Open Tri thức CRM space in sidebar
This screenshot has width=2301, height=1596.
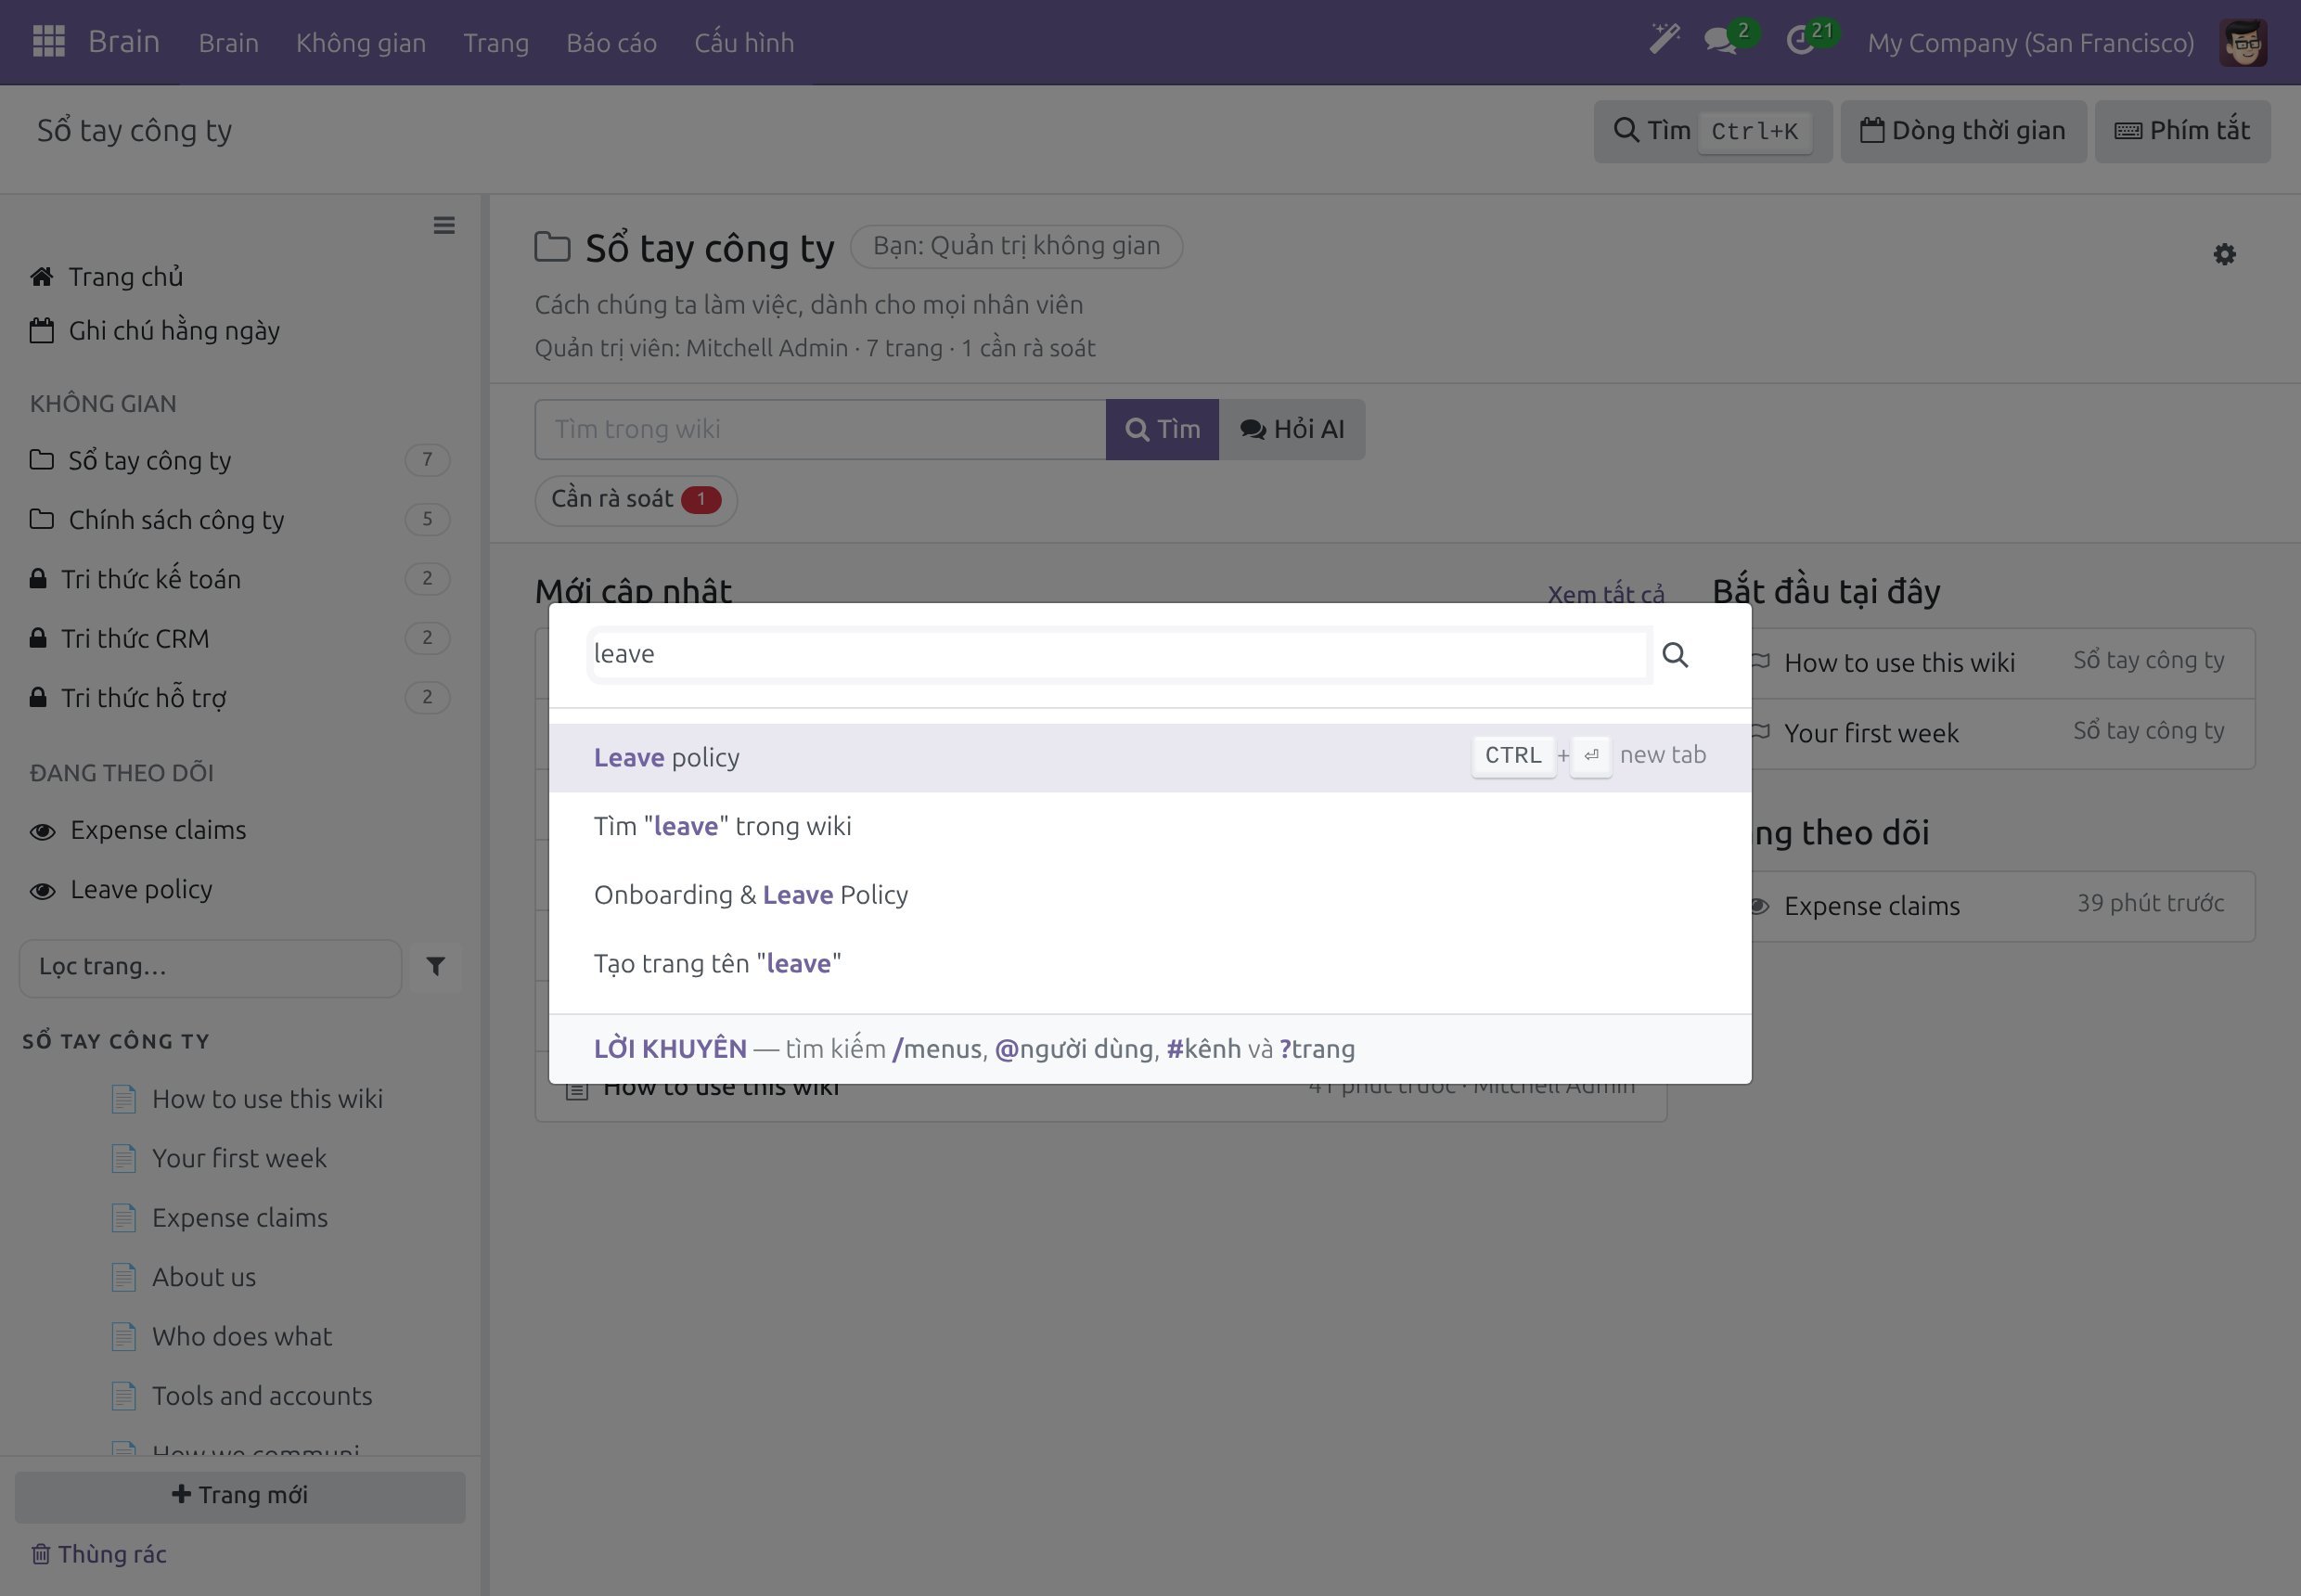(240, 638)
